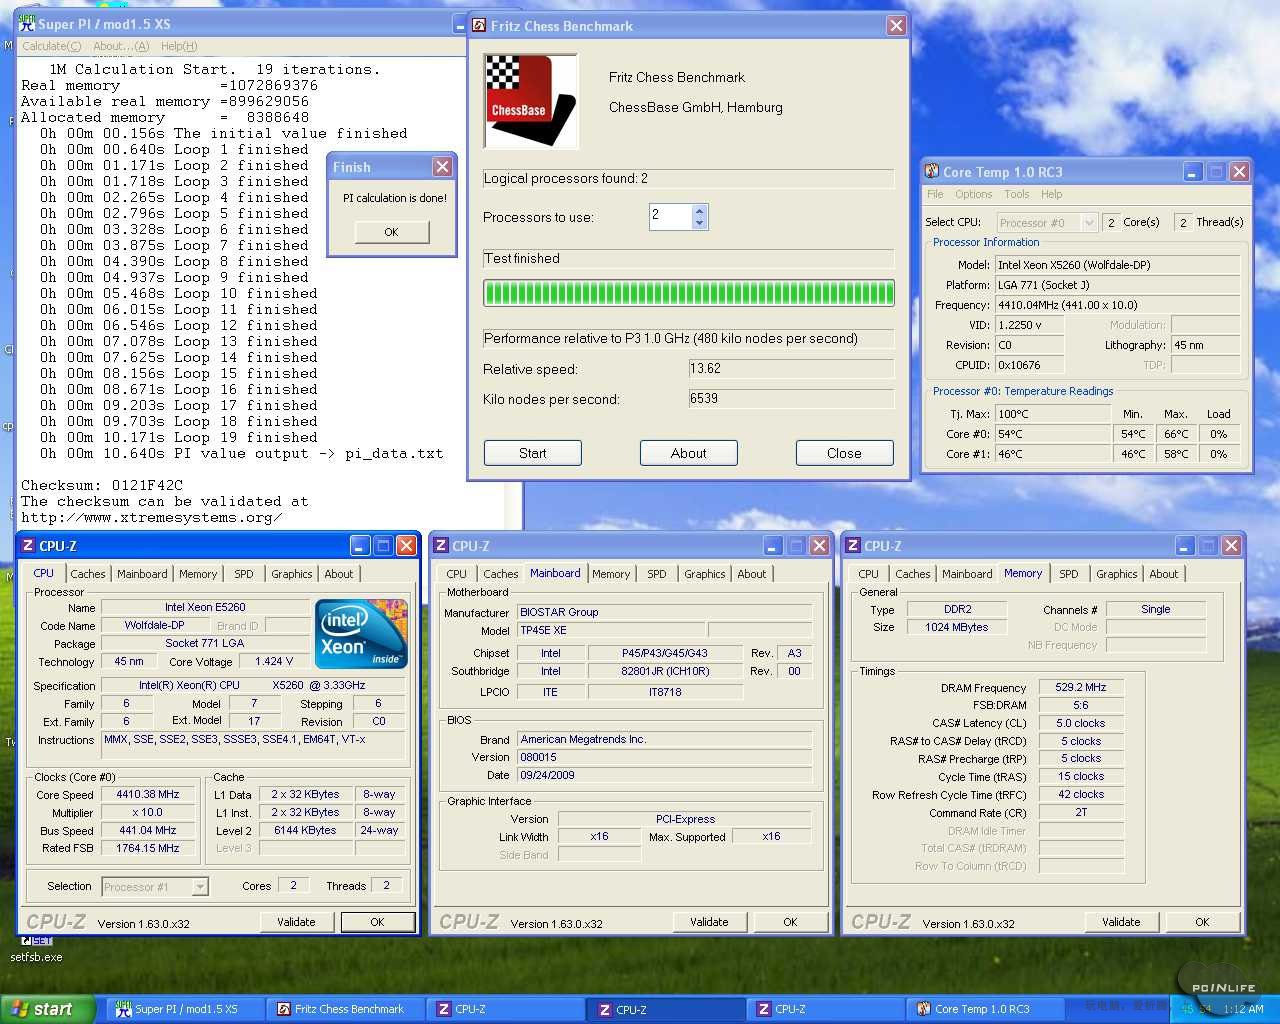Screen dimensions: 1280x1024
Task: Open Tools menu in Core Temp
Action: (x=1017, y=194)
